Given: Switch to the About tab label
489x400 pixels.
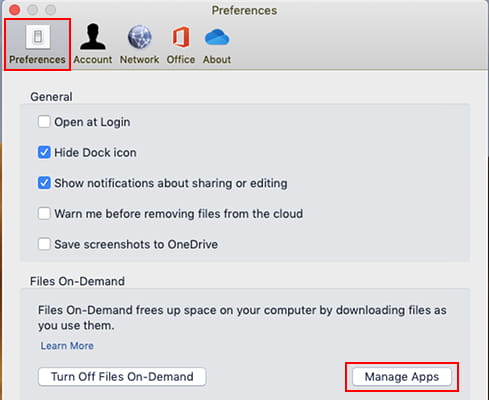Looking at the screenshot, I should [217, 59].
